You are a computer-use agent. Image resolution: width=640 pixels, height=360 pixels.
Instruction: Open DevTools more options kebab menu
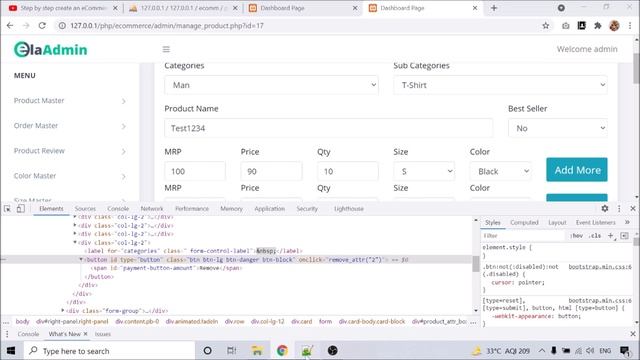coord(619,209)
